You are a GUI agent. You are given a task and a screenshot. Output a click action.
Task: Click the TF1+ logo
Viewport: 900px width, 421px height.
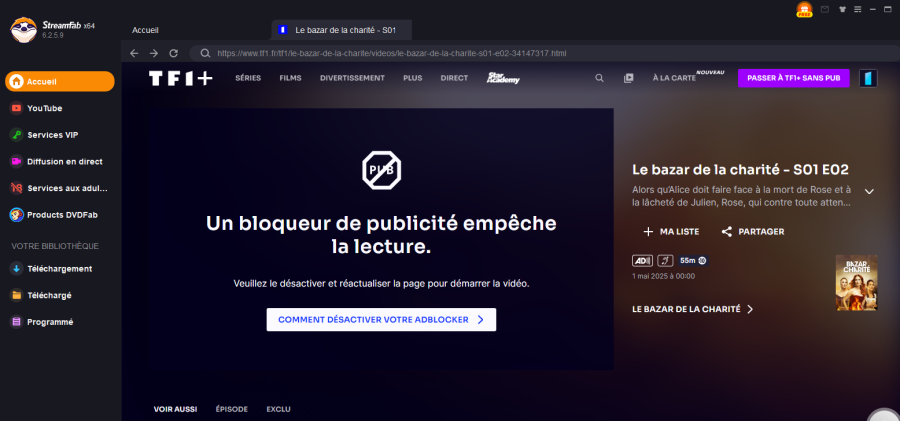tap(181, 79)
